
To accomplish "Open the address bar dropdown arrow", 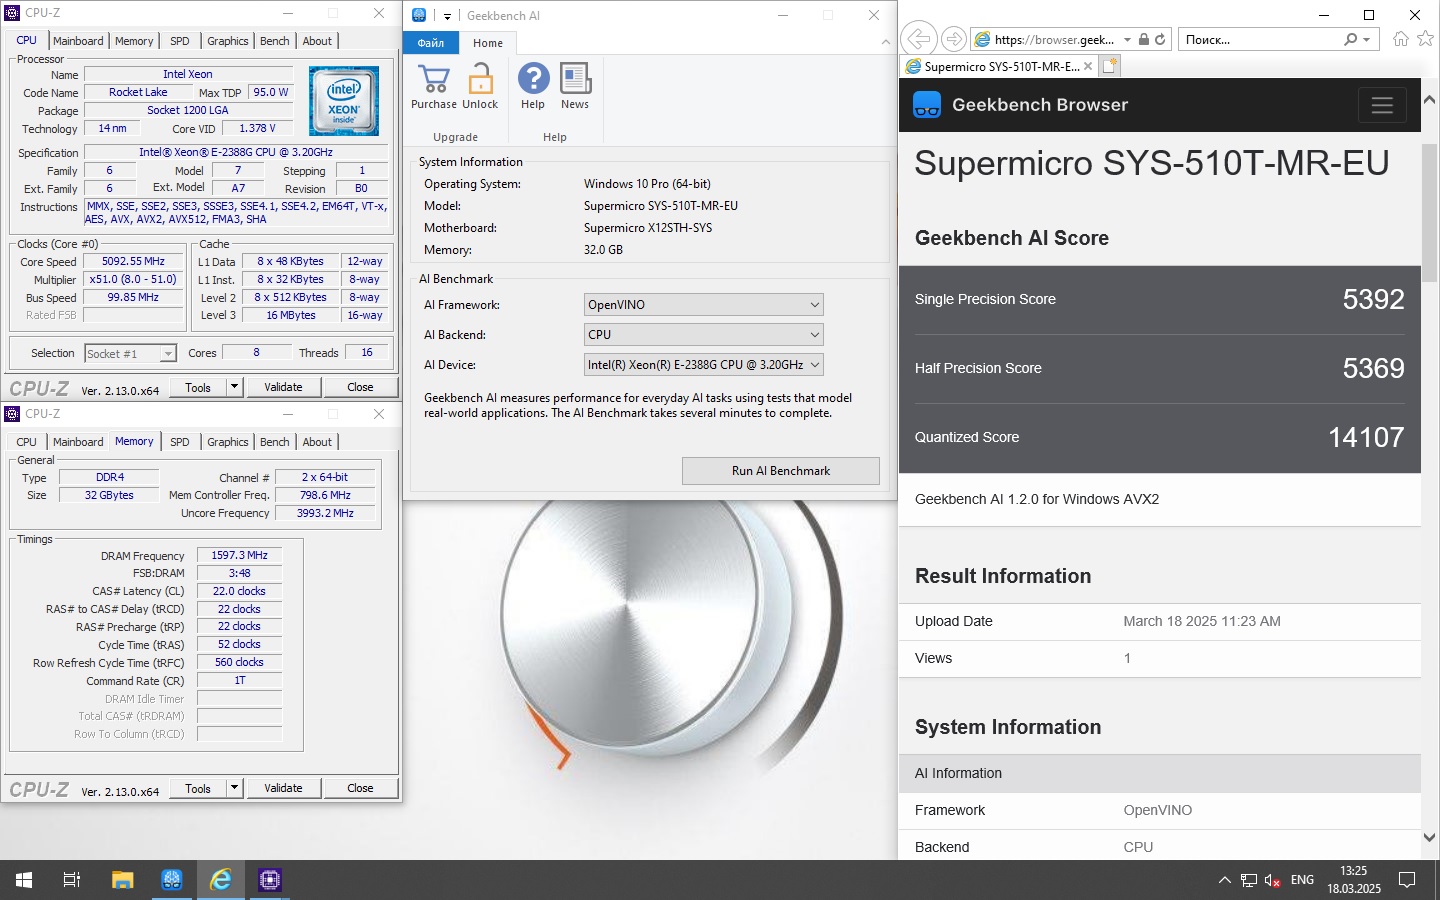I will [1127, 40].
